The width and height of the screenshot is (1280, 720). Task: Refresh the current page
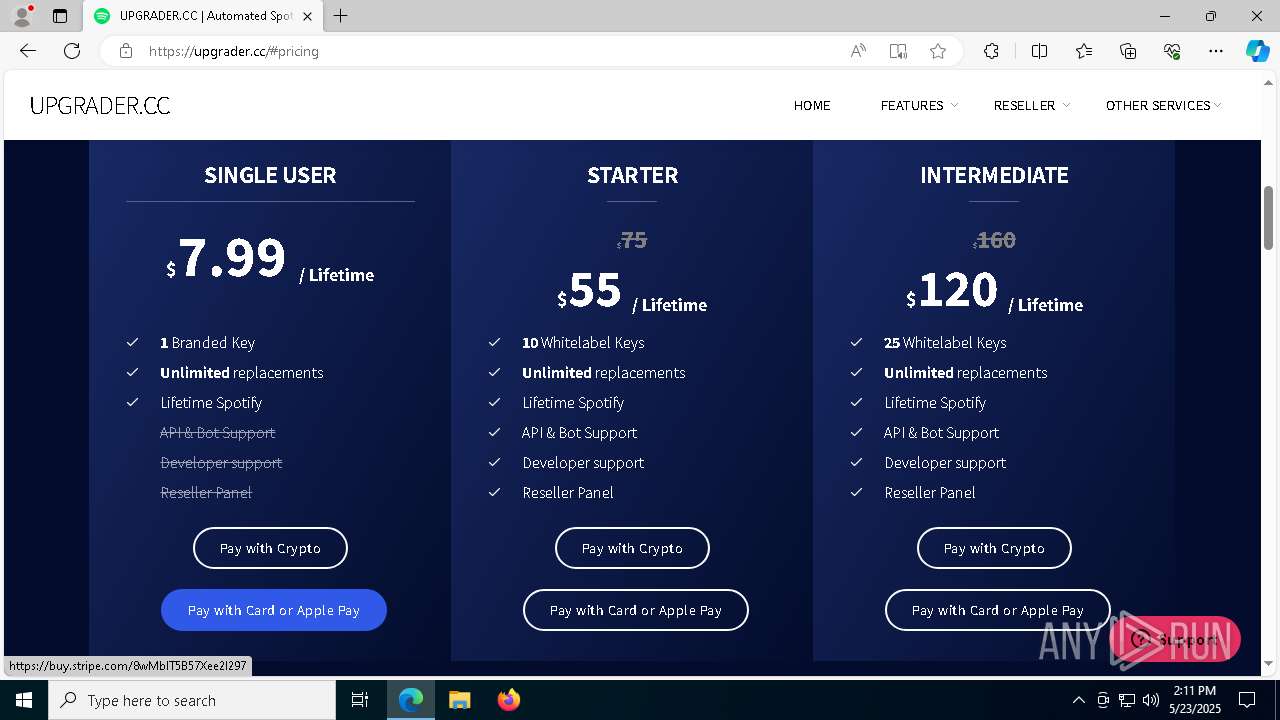[72, 51]
